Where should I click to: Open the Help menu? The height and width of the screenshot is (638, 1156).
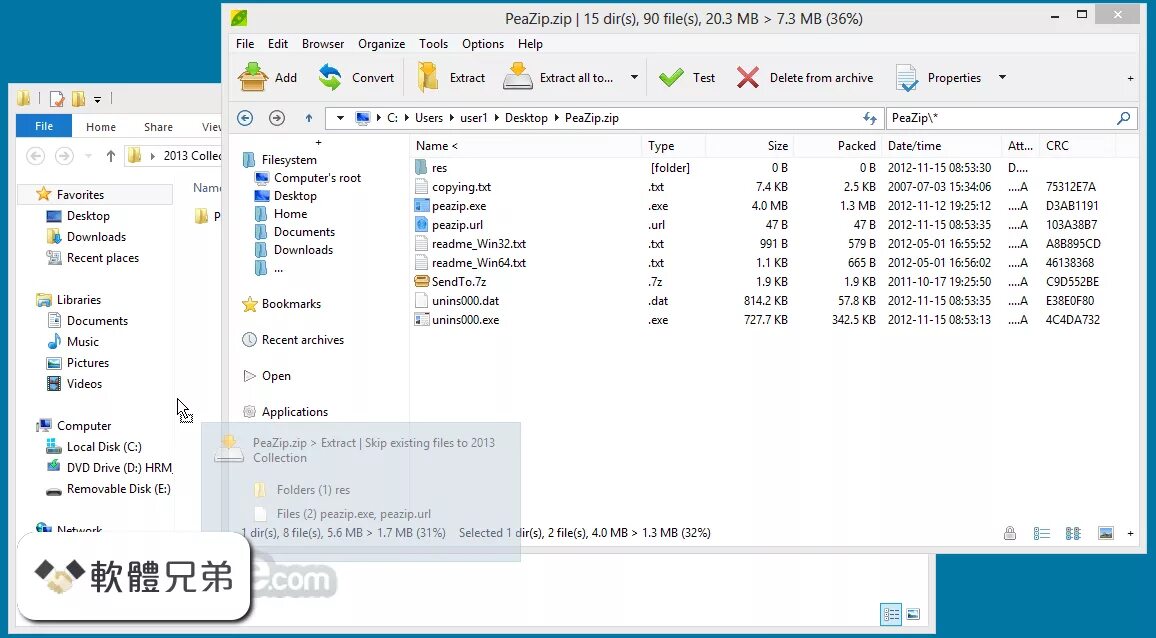530,44
